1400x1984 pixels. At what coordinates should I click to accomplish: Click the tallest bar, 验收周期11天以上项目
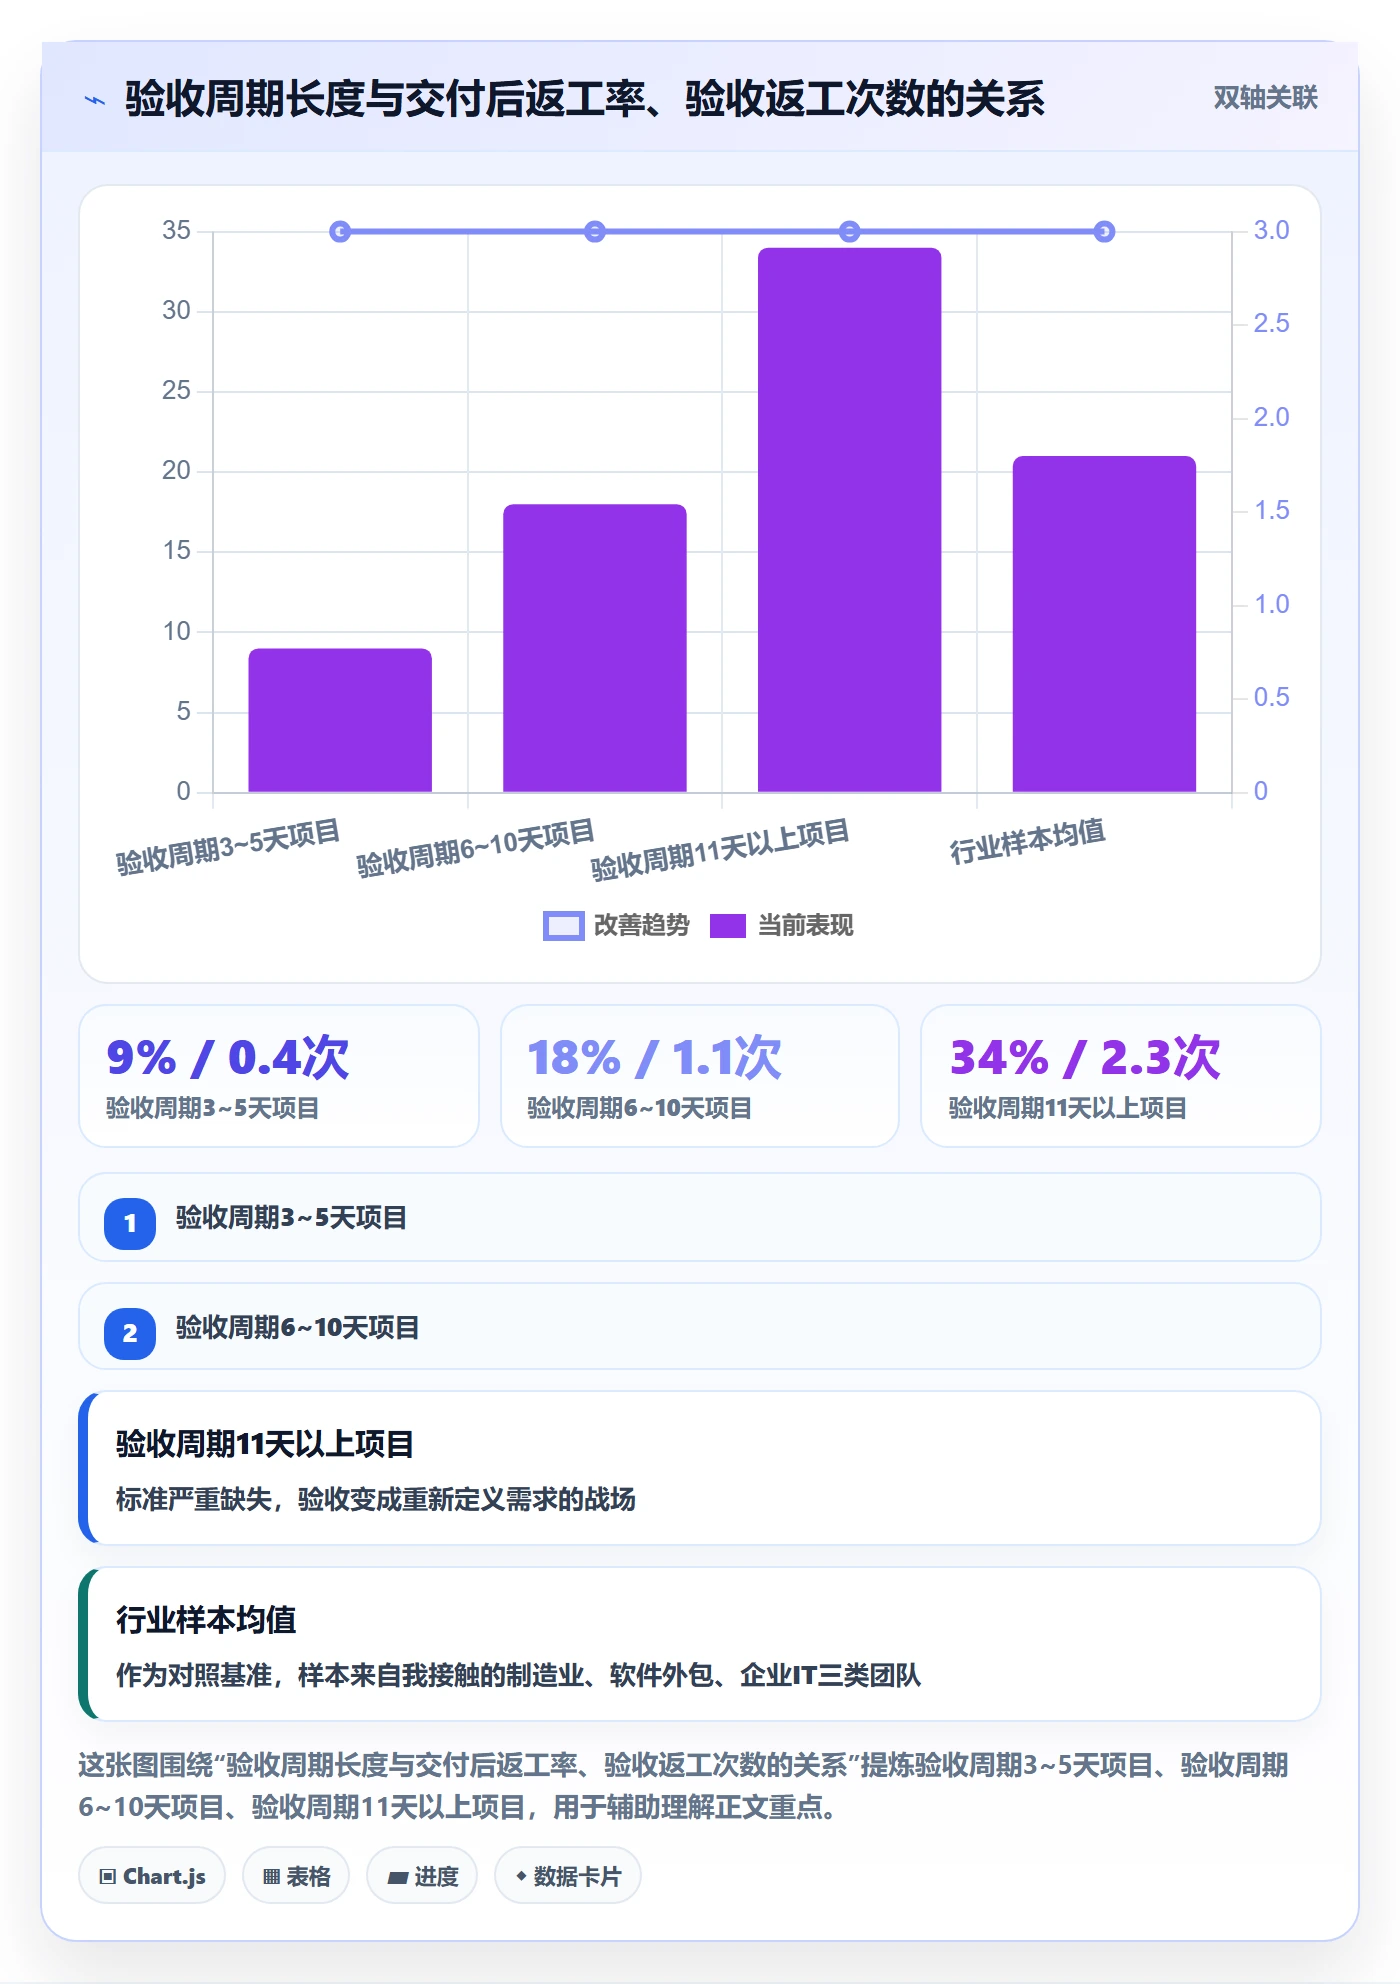pyautogui.click(x=849, y=520)
